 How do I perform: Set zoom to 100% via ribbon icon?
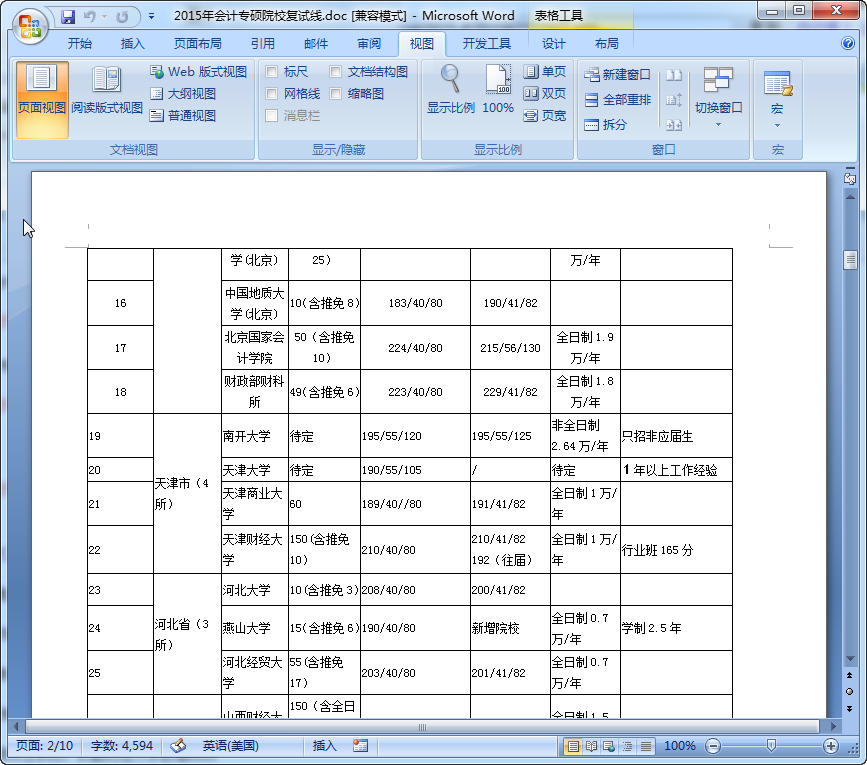coord(498,90)
